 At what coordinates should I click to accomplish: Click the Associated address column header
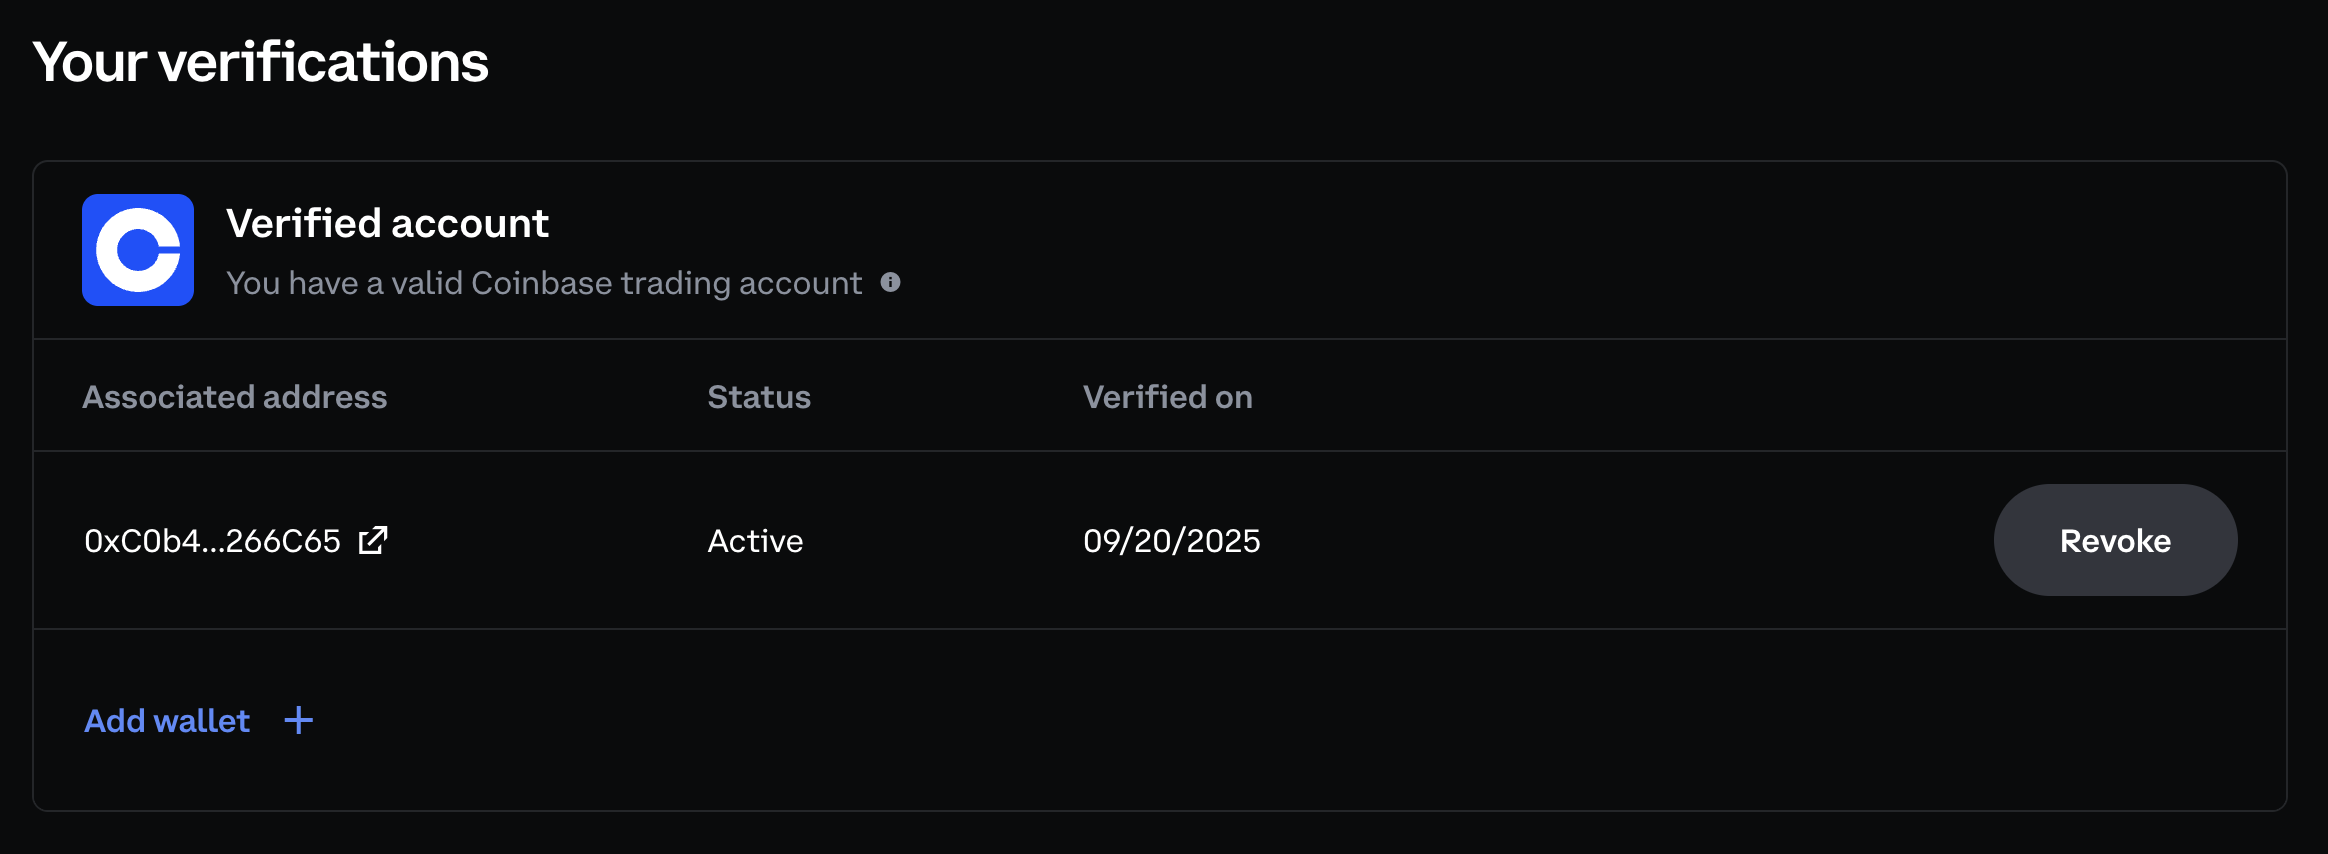(234, 397)
